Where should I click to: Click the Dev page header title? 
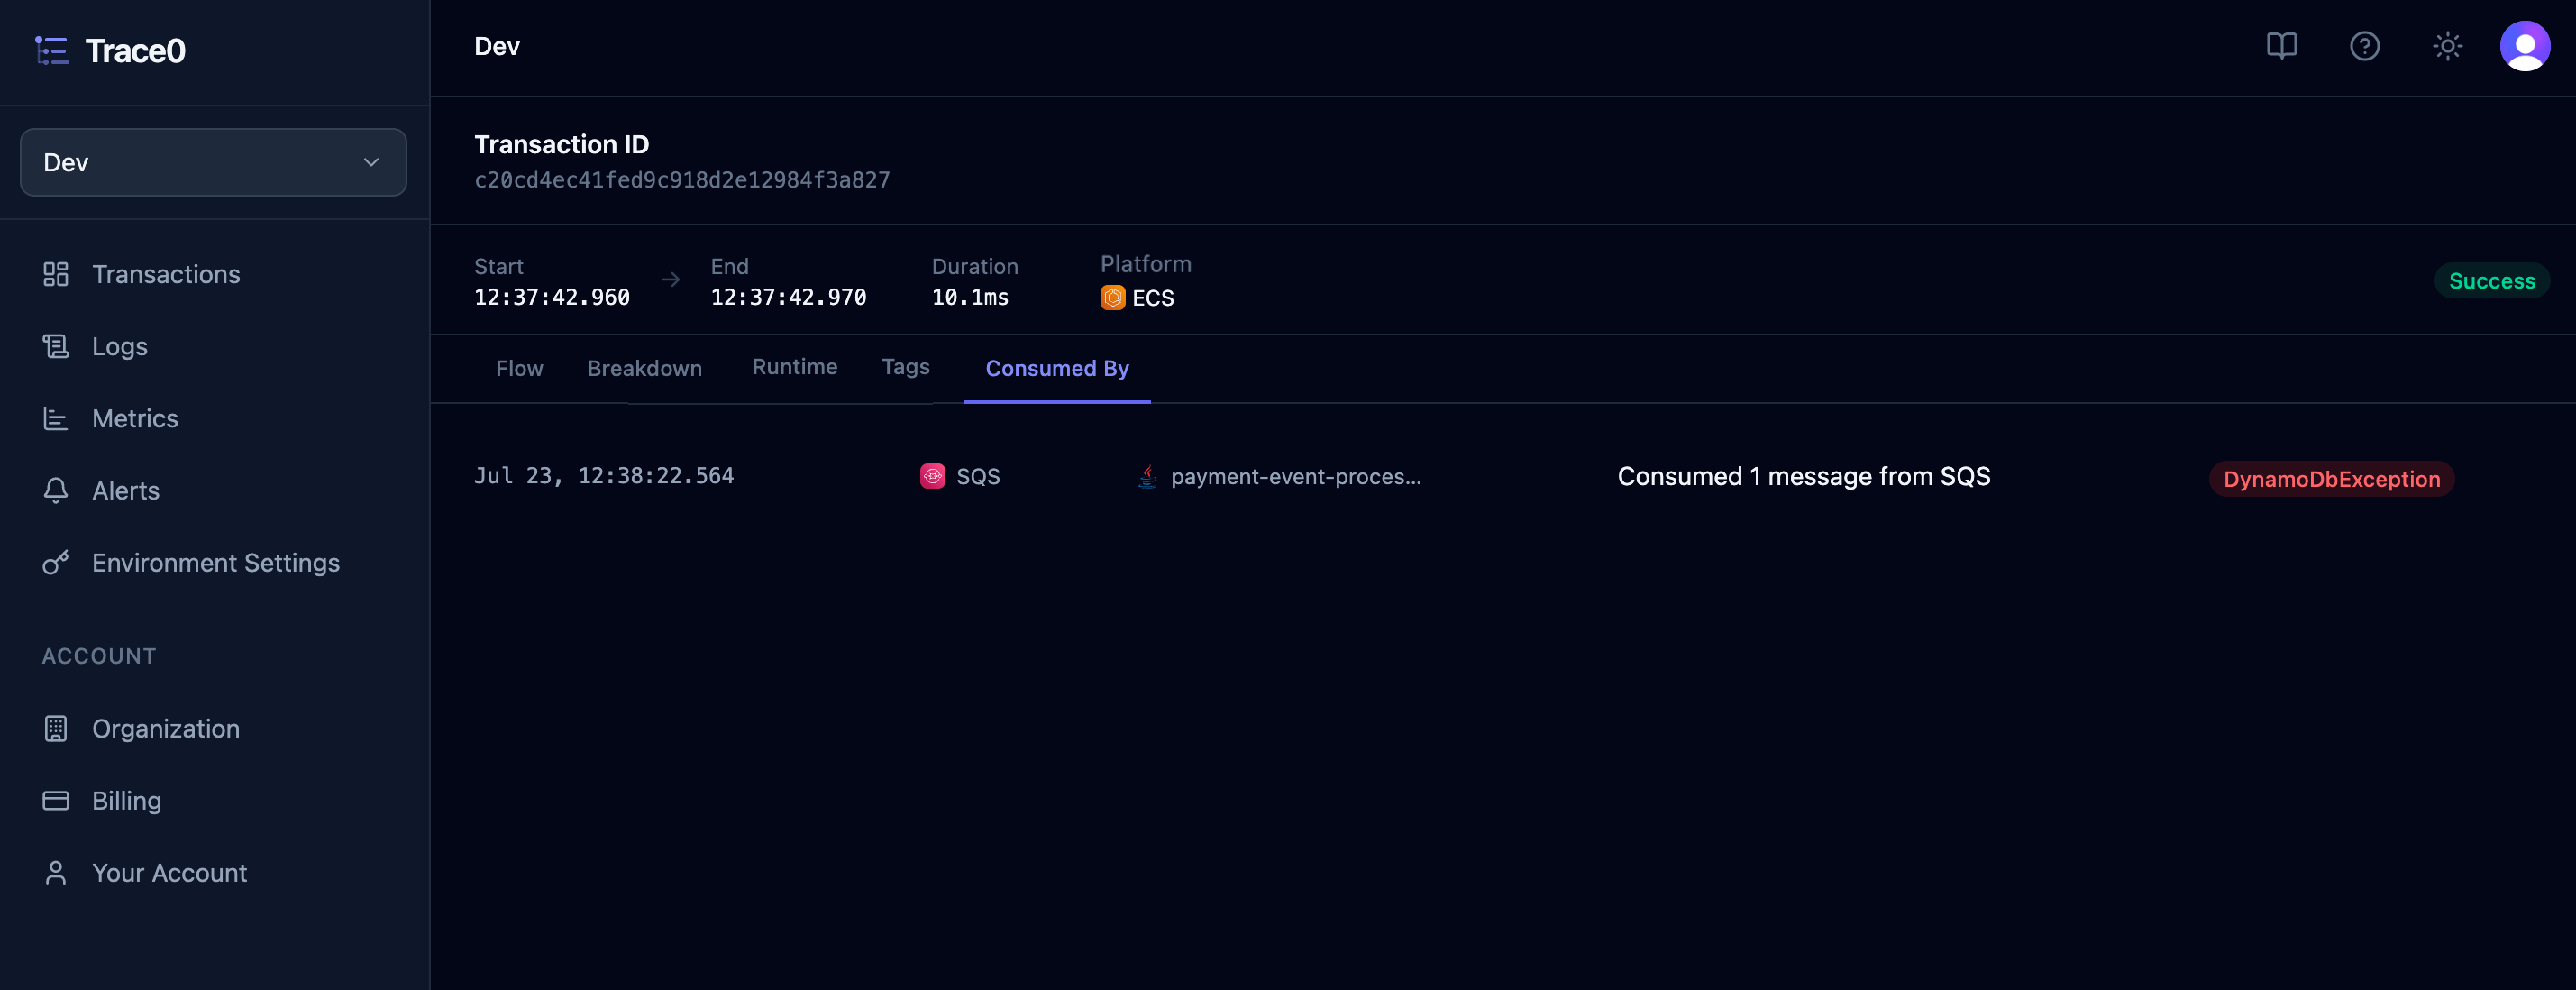point(497,46)
